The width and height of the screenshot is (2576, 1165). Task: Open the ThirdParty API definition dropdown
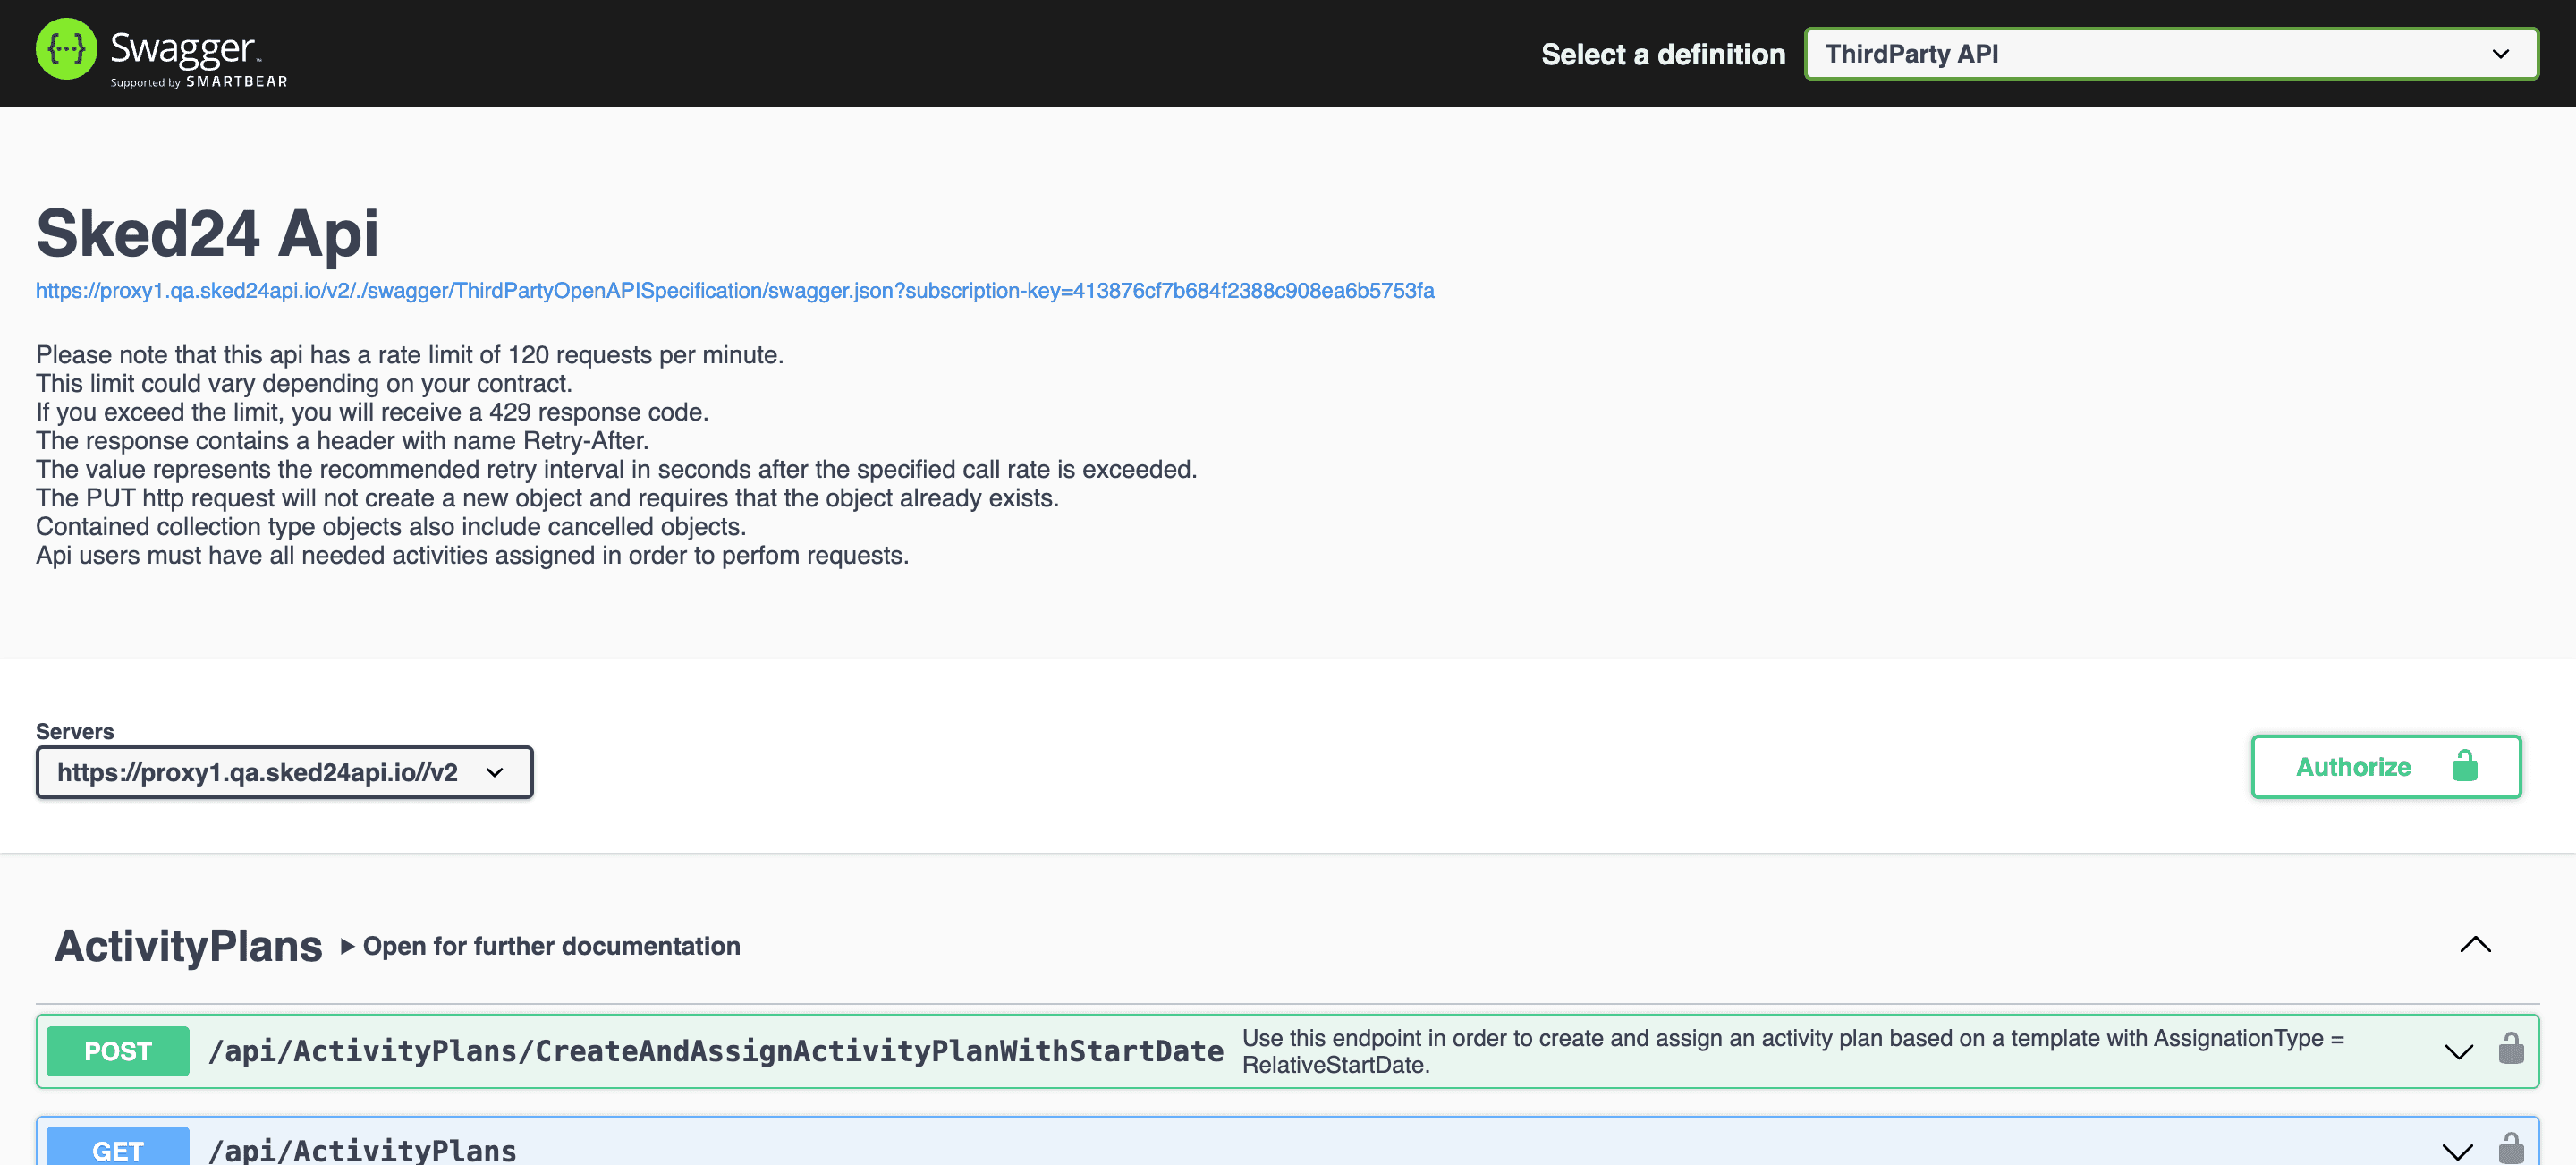point(2171,54)
